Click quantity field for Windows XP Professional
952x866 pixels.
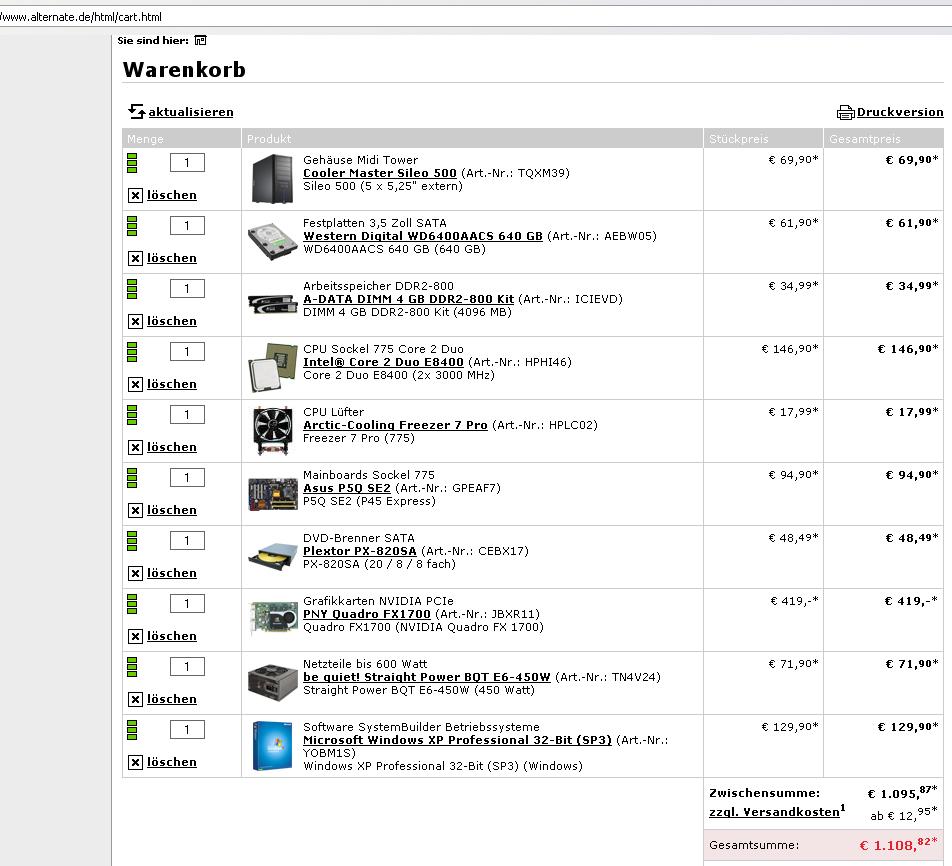click(187, 731)
